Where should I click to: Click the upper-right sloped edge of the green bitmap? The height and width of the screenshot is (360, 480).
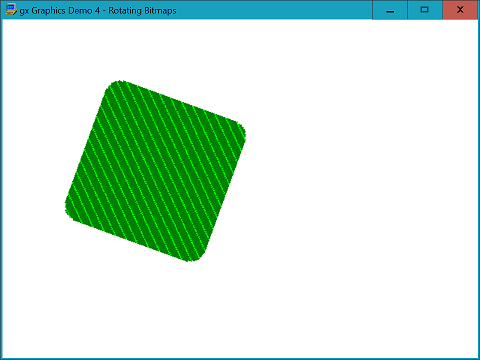click(x=180, y=102)
